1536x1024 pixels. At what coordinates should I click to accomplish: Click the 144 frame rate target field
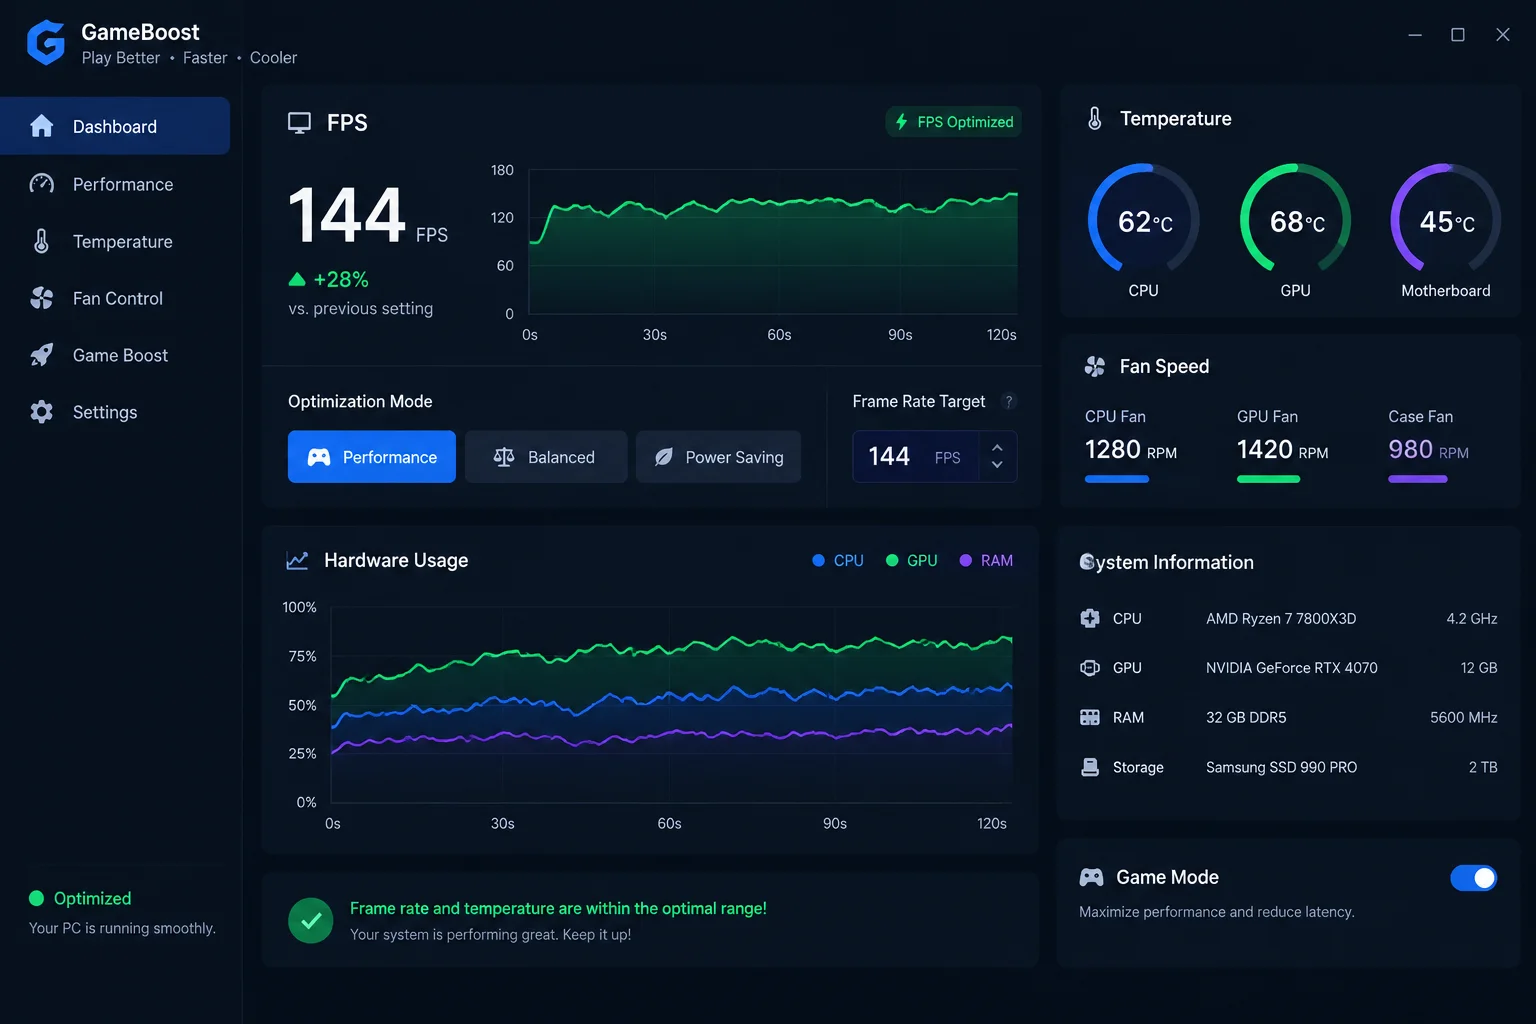(x=934, y=457)
